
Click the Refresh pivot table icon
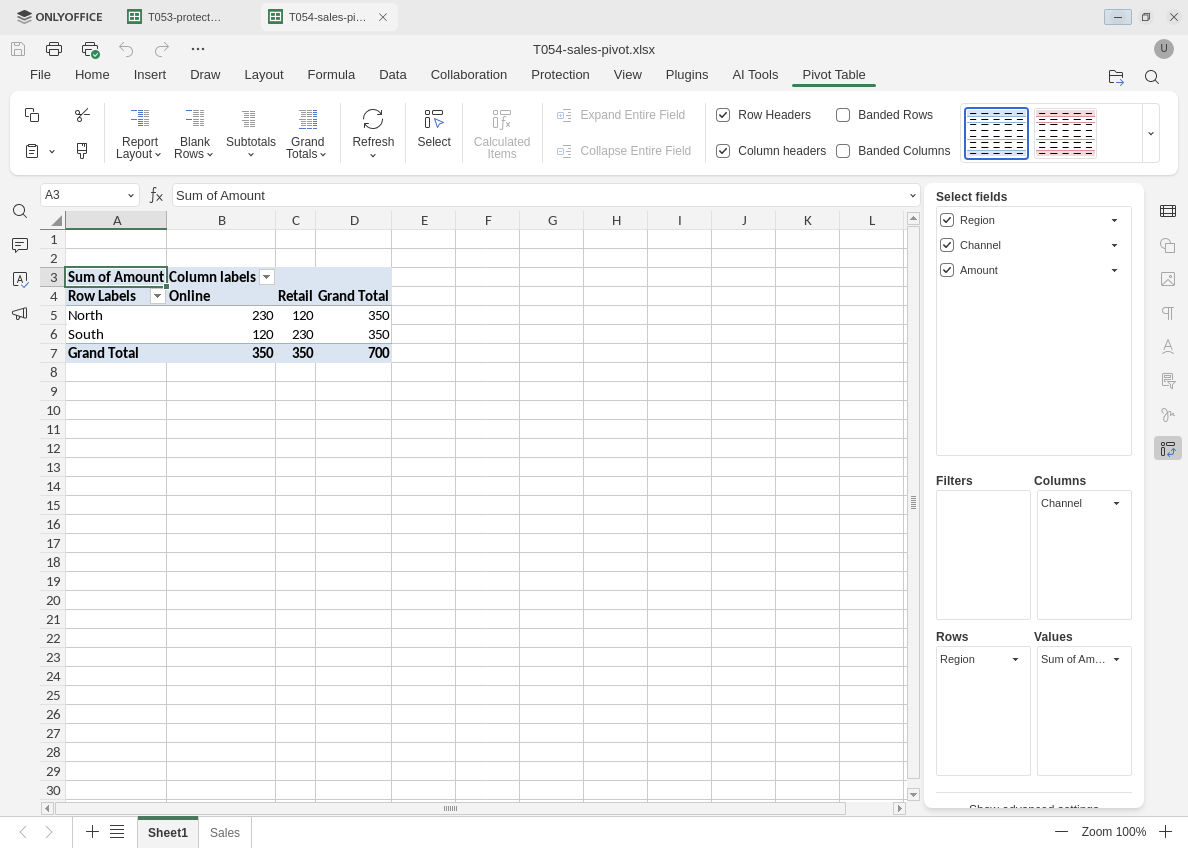click(x=373, y=119)
